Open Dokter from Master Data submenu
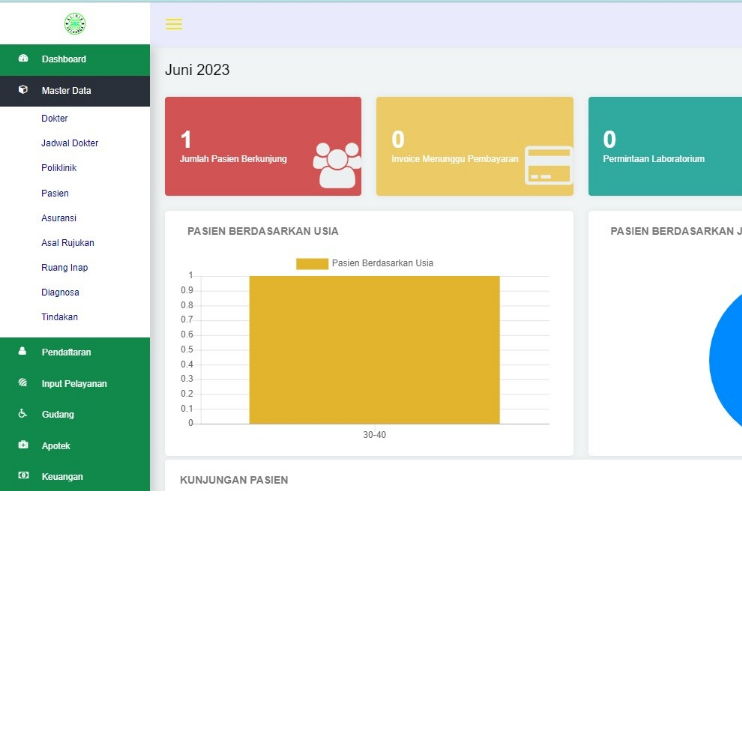 55,118
